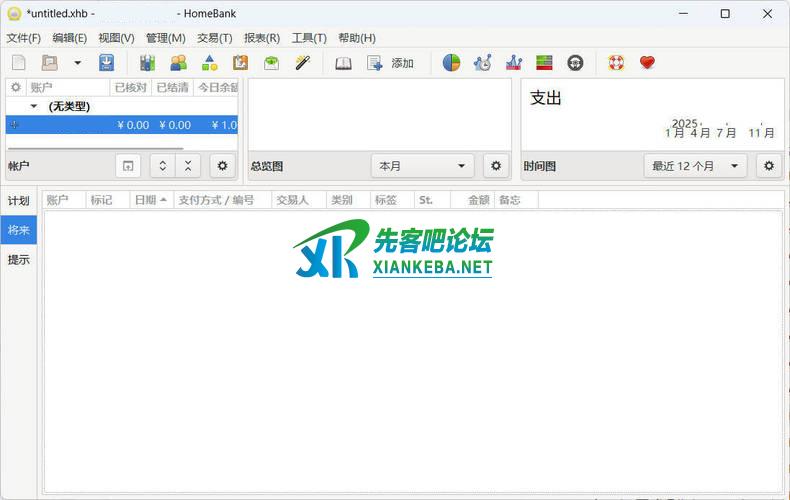
Task: Open the statistics pie chart report
Action: click(x=451, y=63)
